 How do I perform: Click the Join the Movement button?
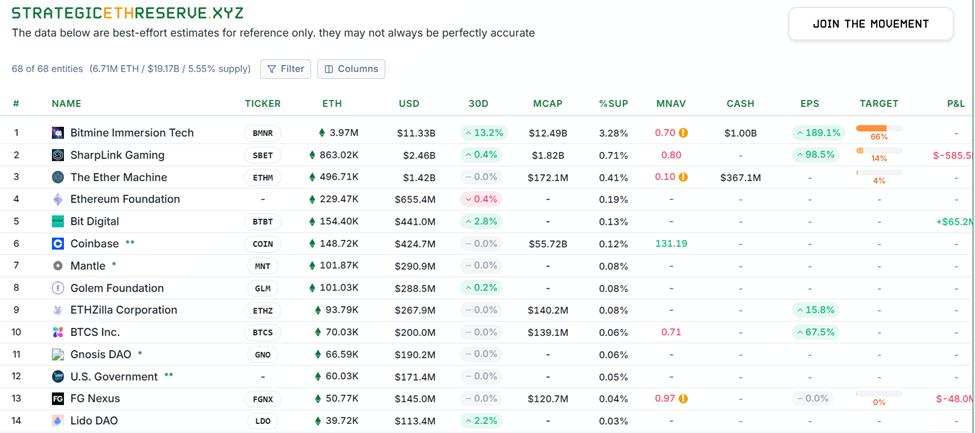point(870,24)
